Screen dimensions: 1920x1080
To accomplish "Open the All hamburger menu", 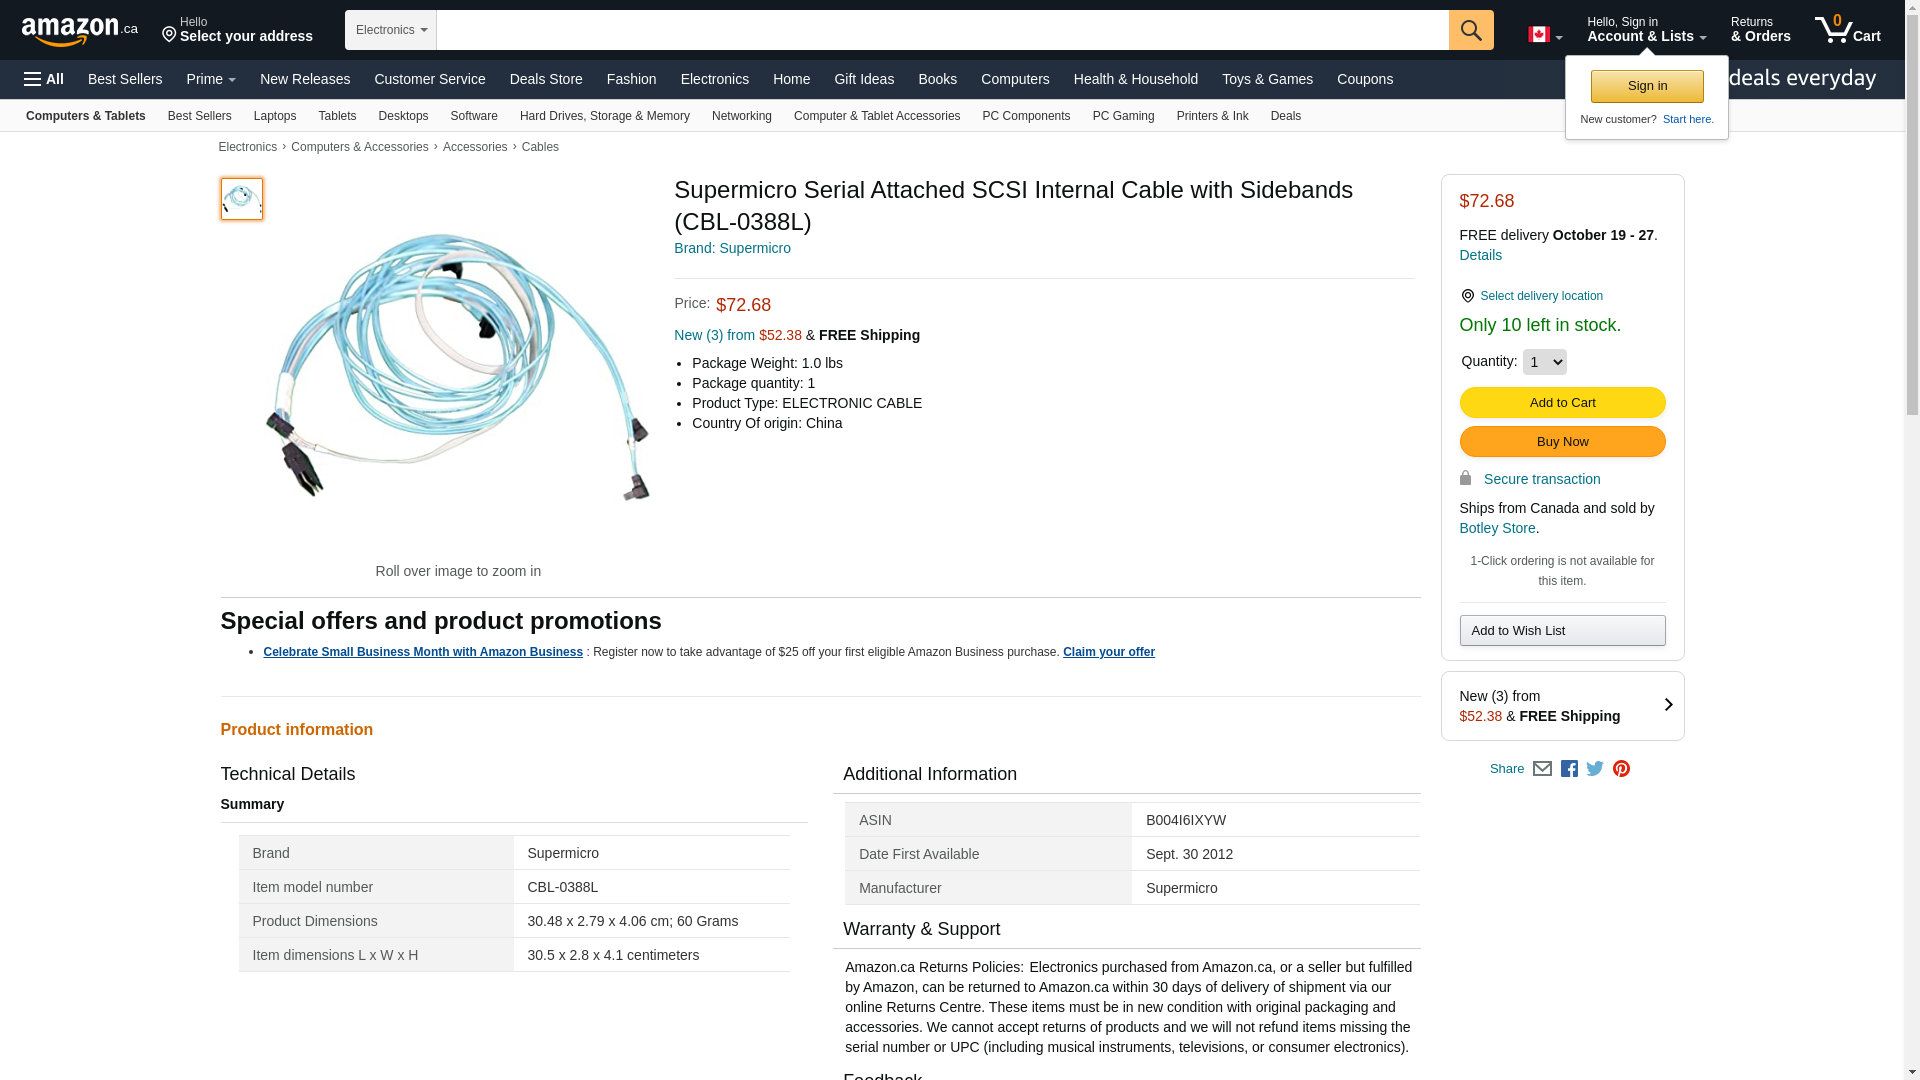I will pyautogui.click(x=44, y=79).
